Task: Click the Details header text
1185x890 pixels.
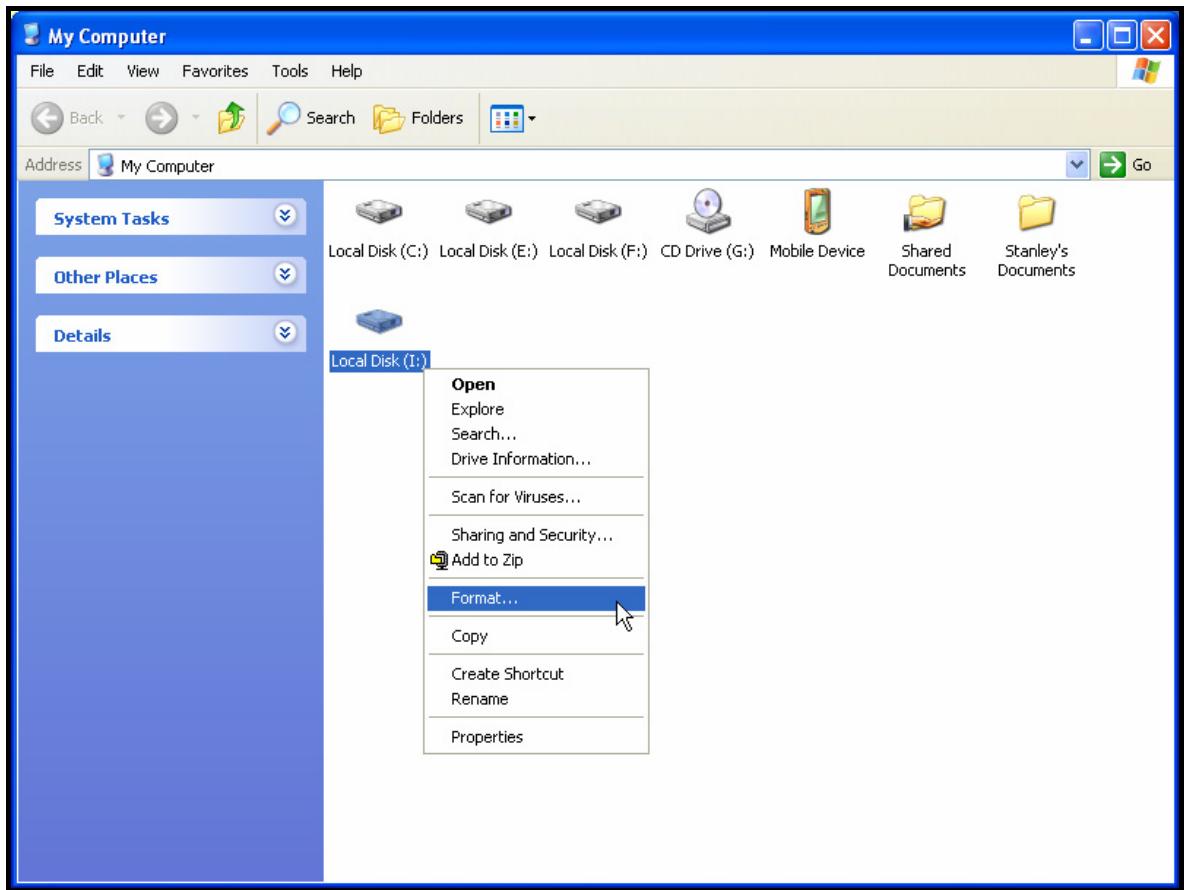Action: [x=82, y=335]
